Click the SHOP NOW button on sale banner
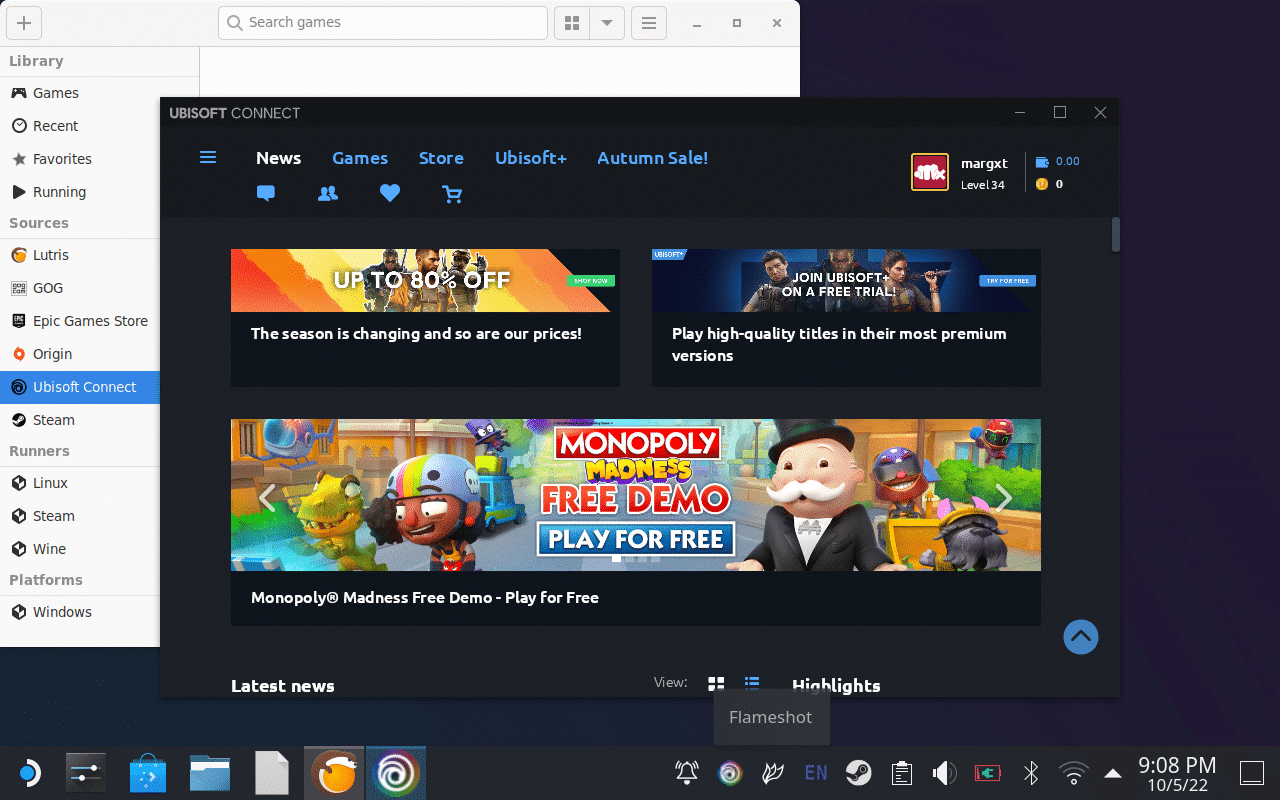The height and width of the screenshot is (800, 1280). coord(591,281)
